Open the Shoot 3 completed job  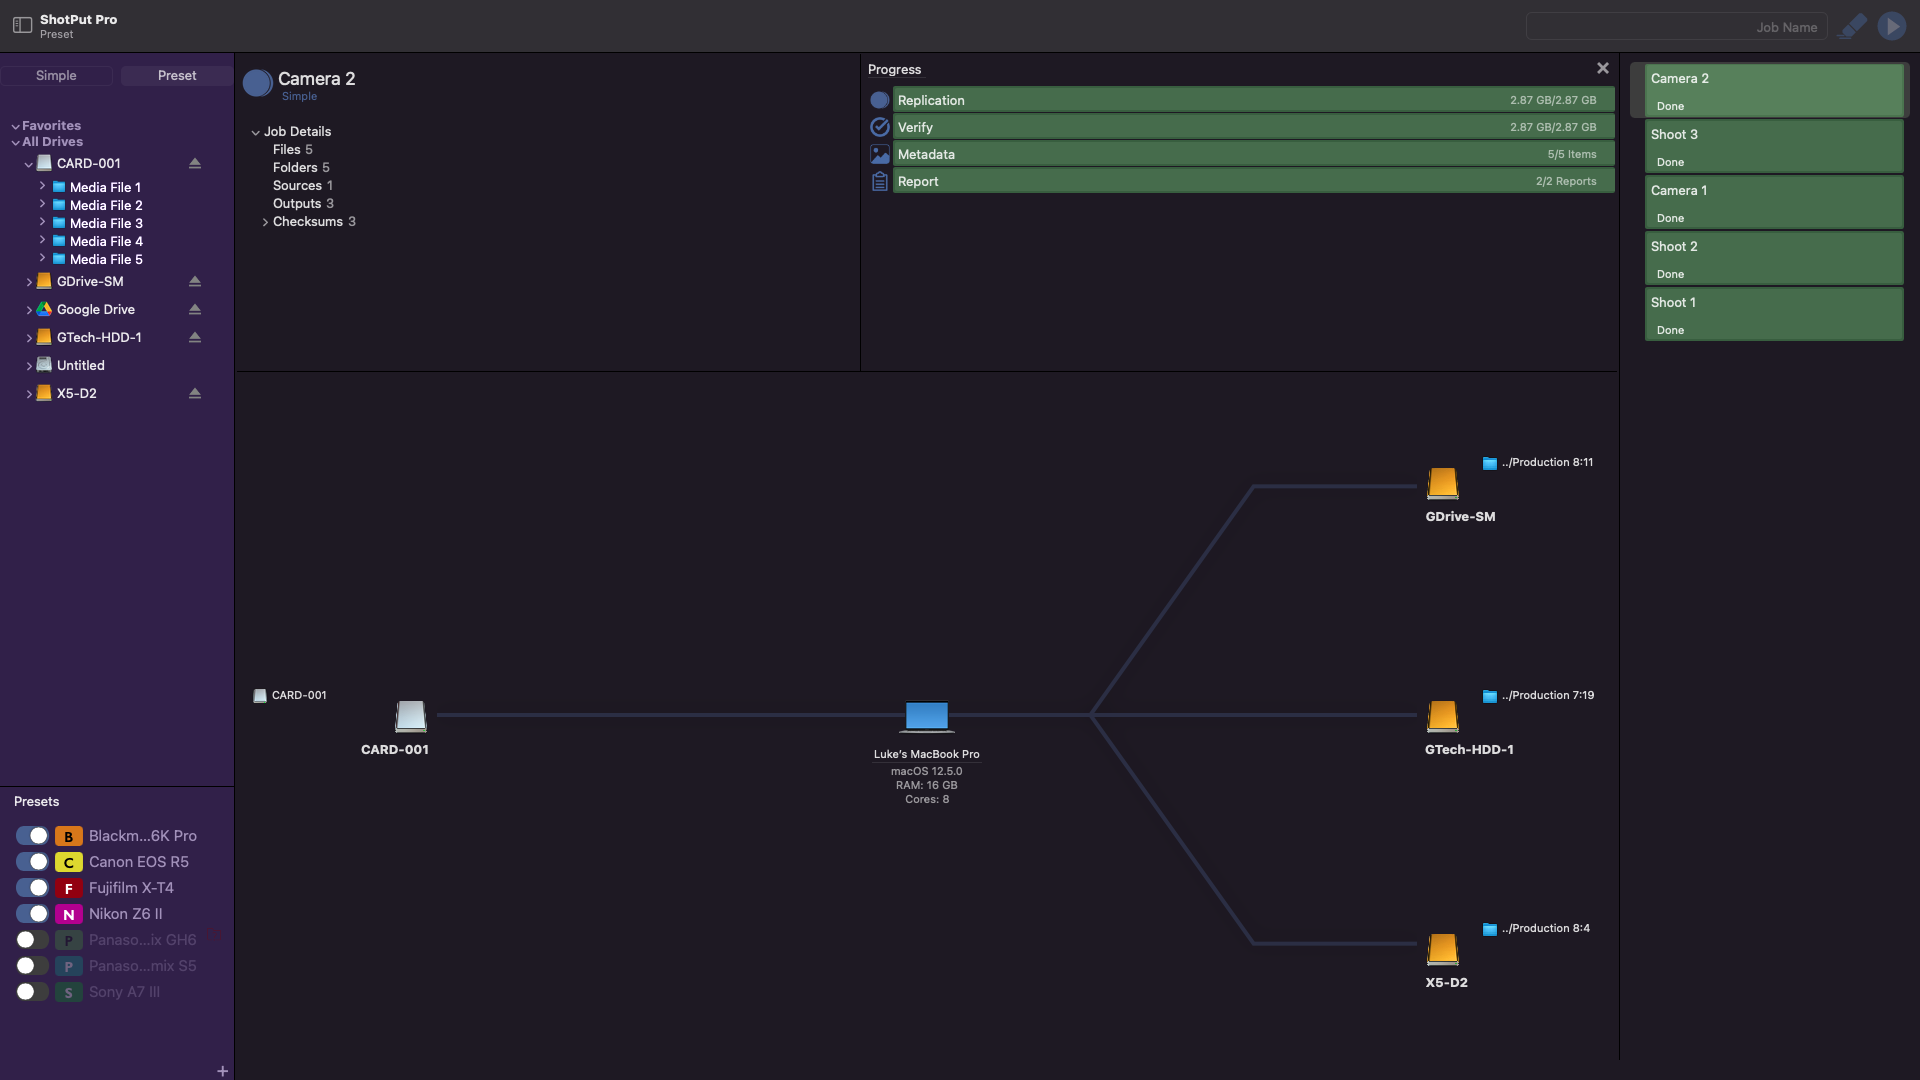coord(1773,147)
